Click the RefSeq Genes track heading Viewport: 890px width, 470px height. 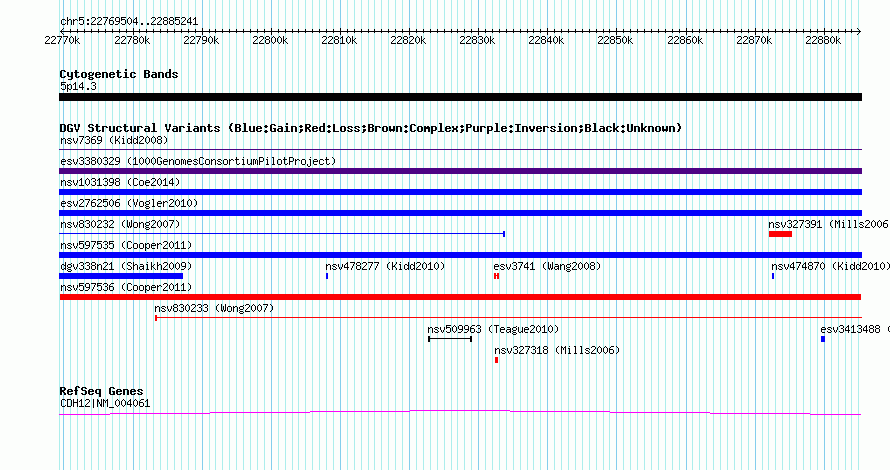pos(101,391)
